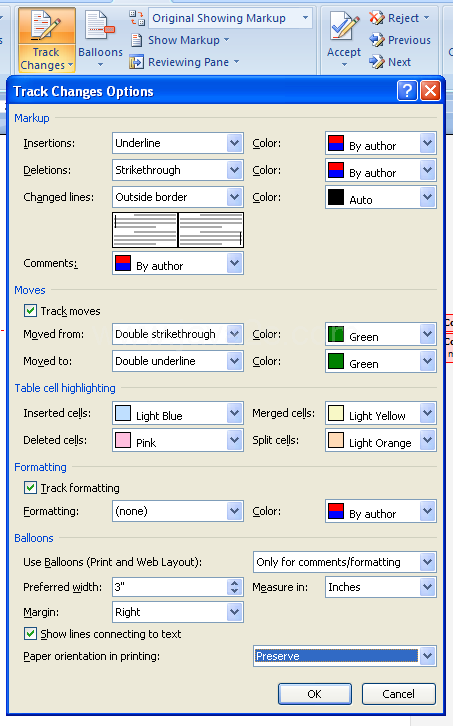Increase Preferred width with up stepper
The image size is (453, 726).
(235, 582)
